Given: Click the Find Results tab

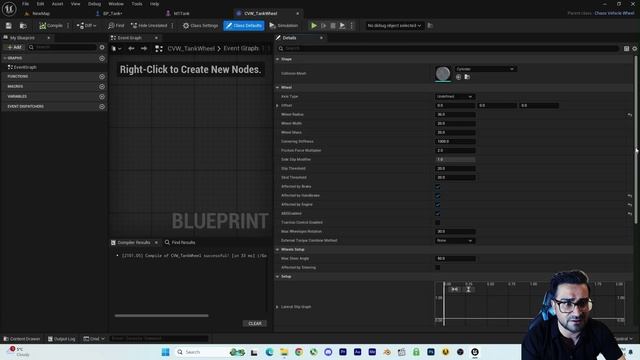Looking at the screenshot, I should point(180,242).
